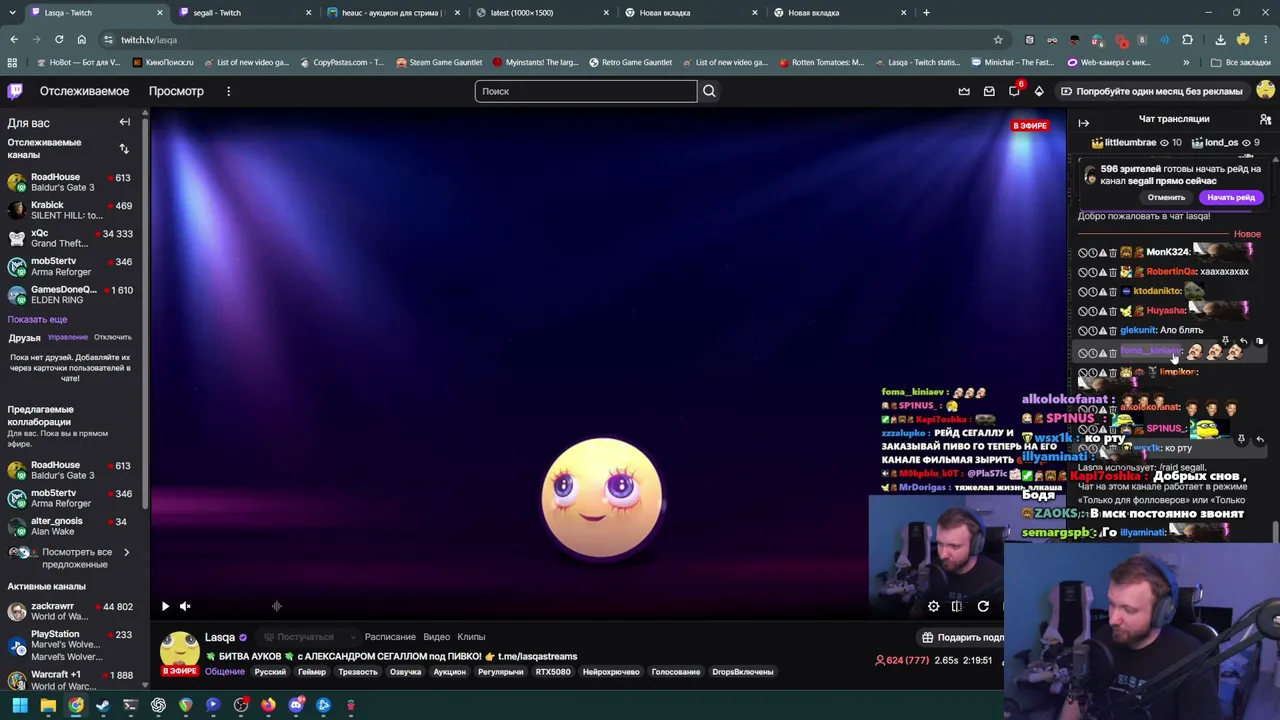The image size is (1280, 720).
Task: Open the 'Видео' channel link
Action: [436, 637]
